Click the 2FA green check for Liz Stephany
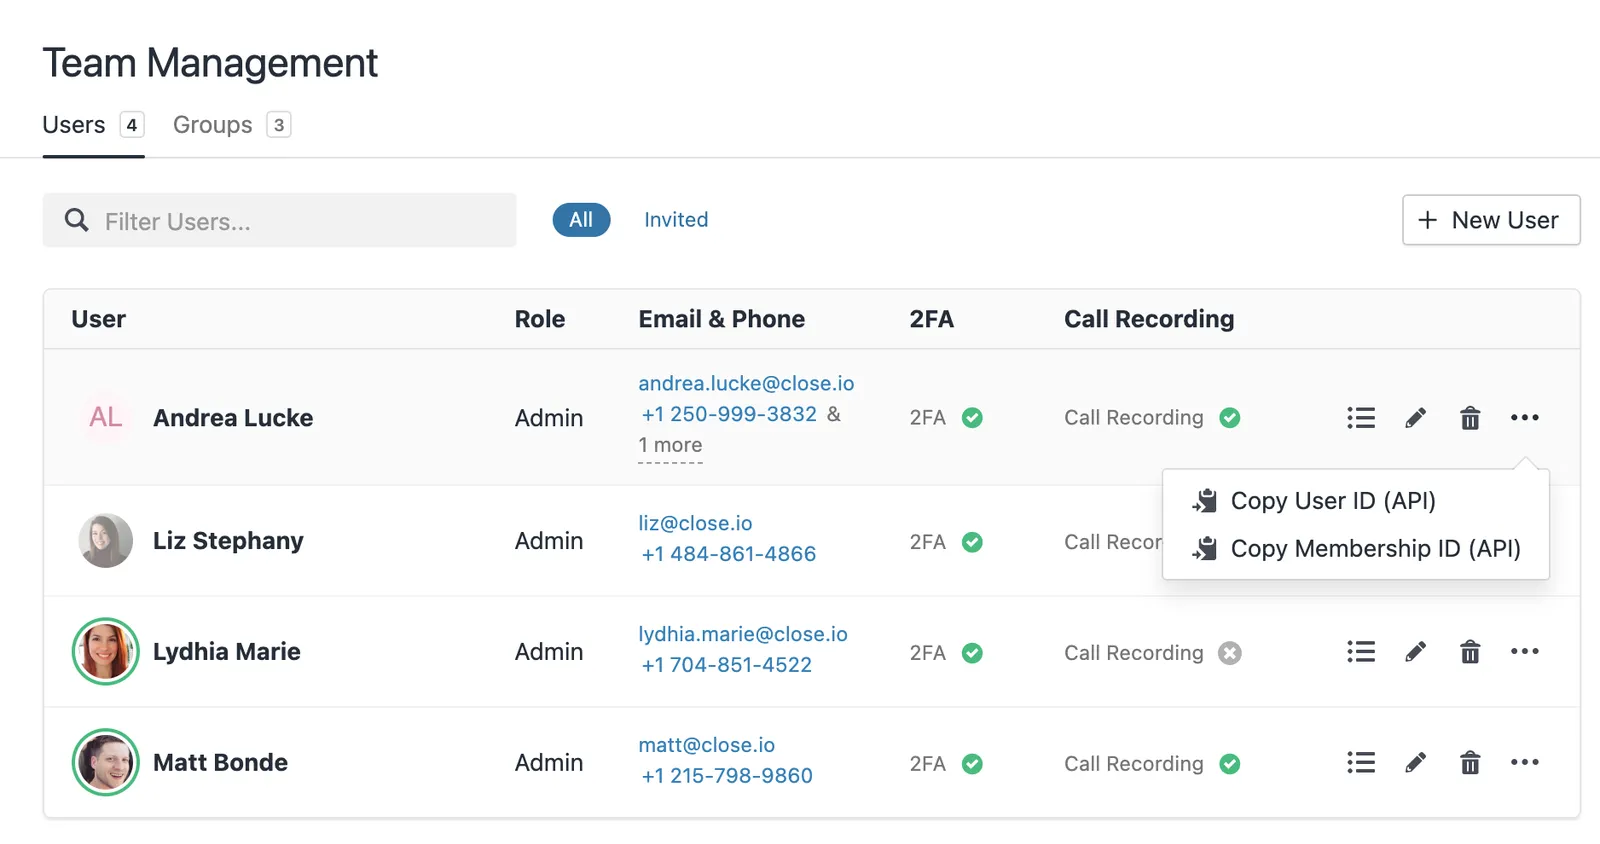This screenshot has height=844, width=1600. click(972, 542)
